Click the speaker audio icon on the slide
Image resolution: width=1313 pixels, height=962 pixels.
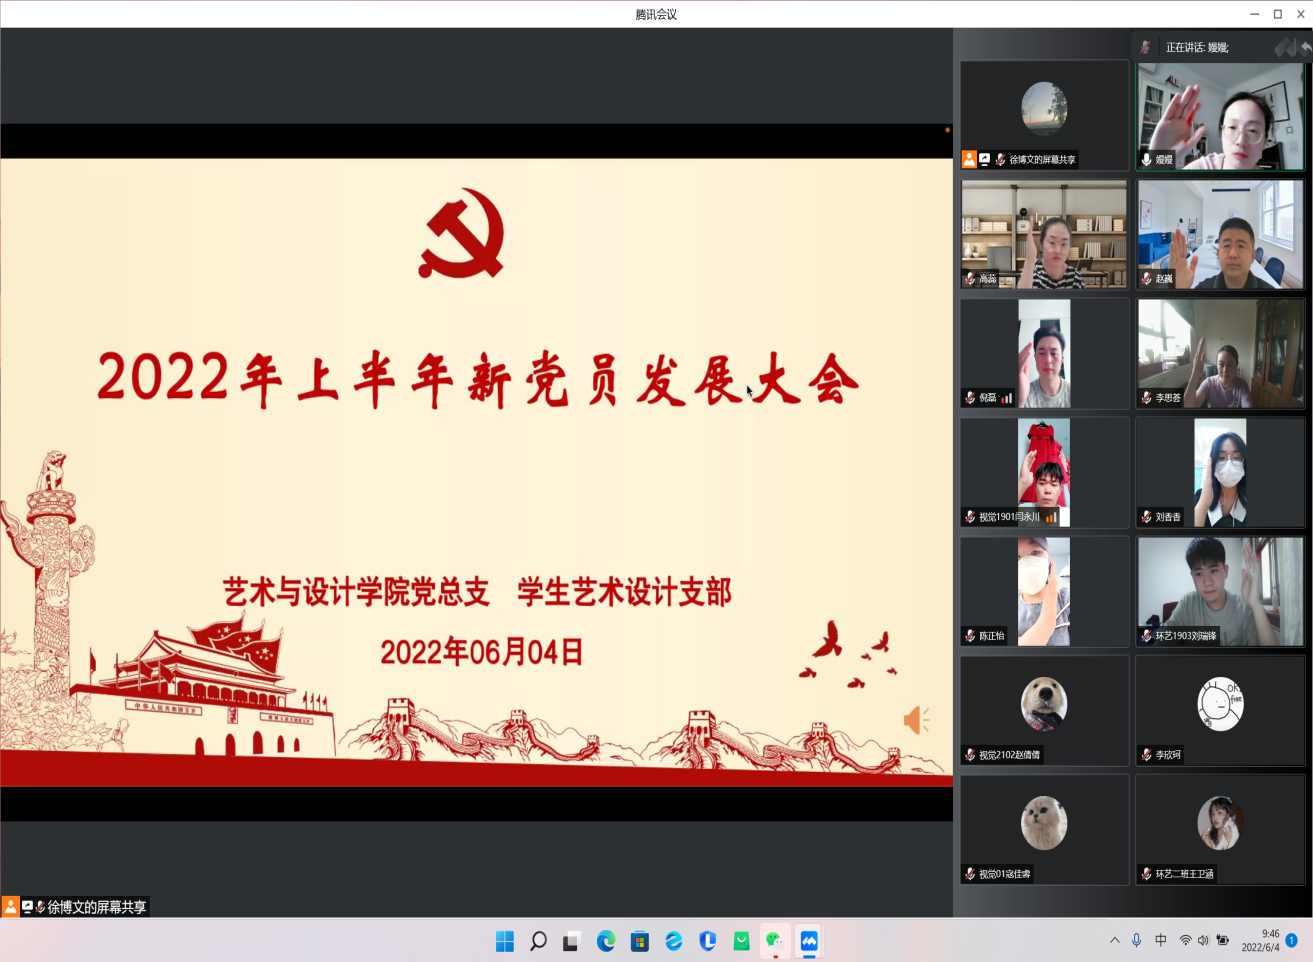pyautogui.click(x=915, y=720)
